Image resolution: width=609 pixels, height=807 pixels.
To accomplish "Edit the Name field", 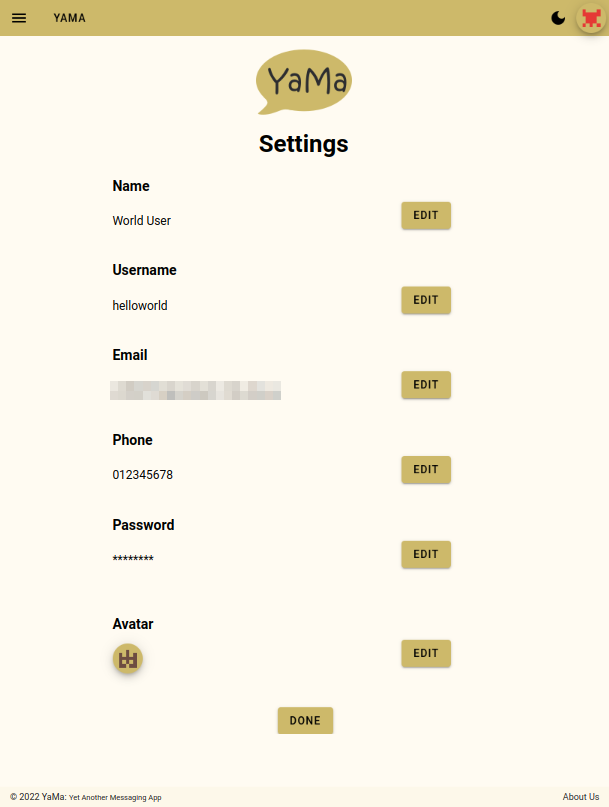I will 426,215.
